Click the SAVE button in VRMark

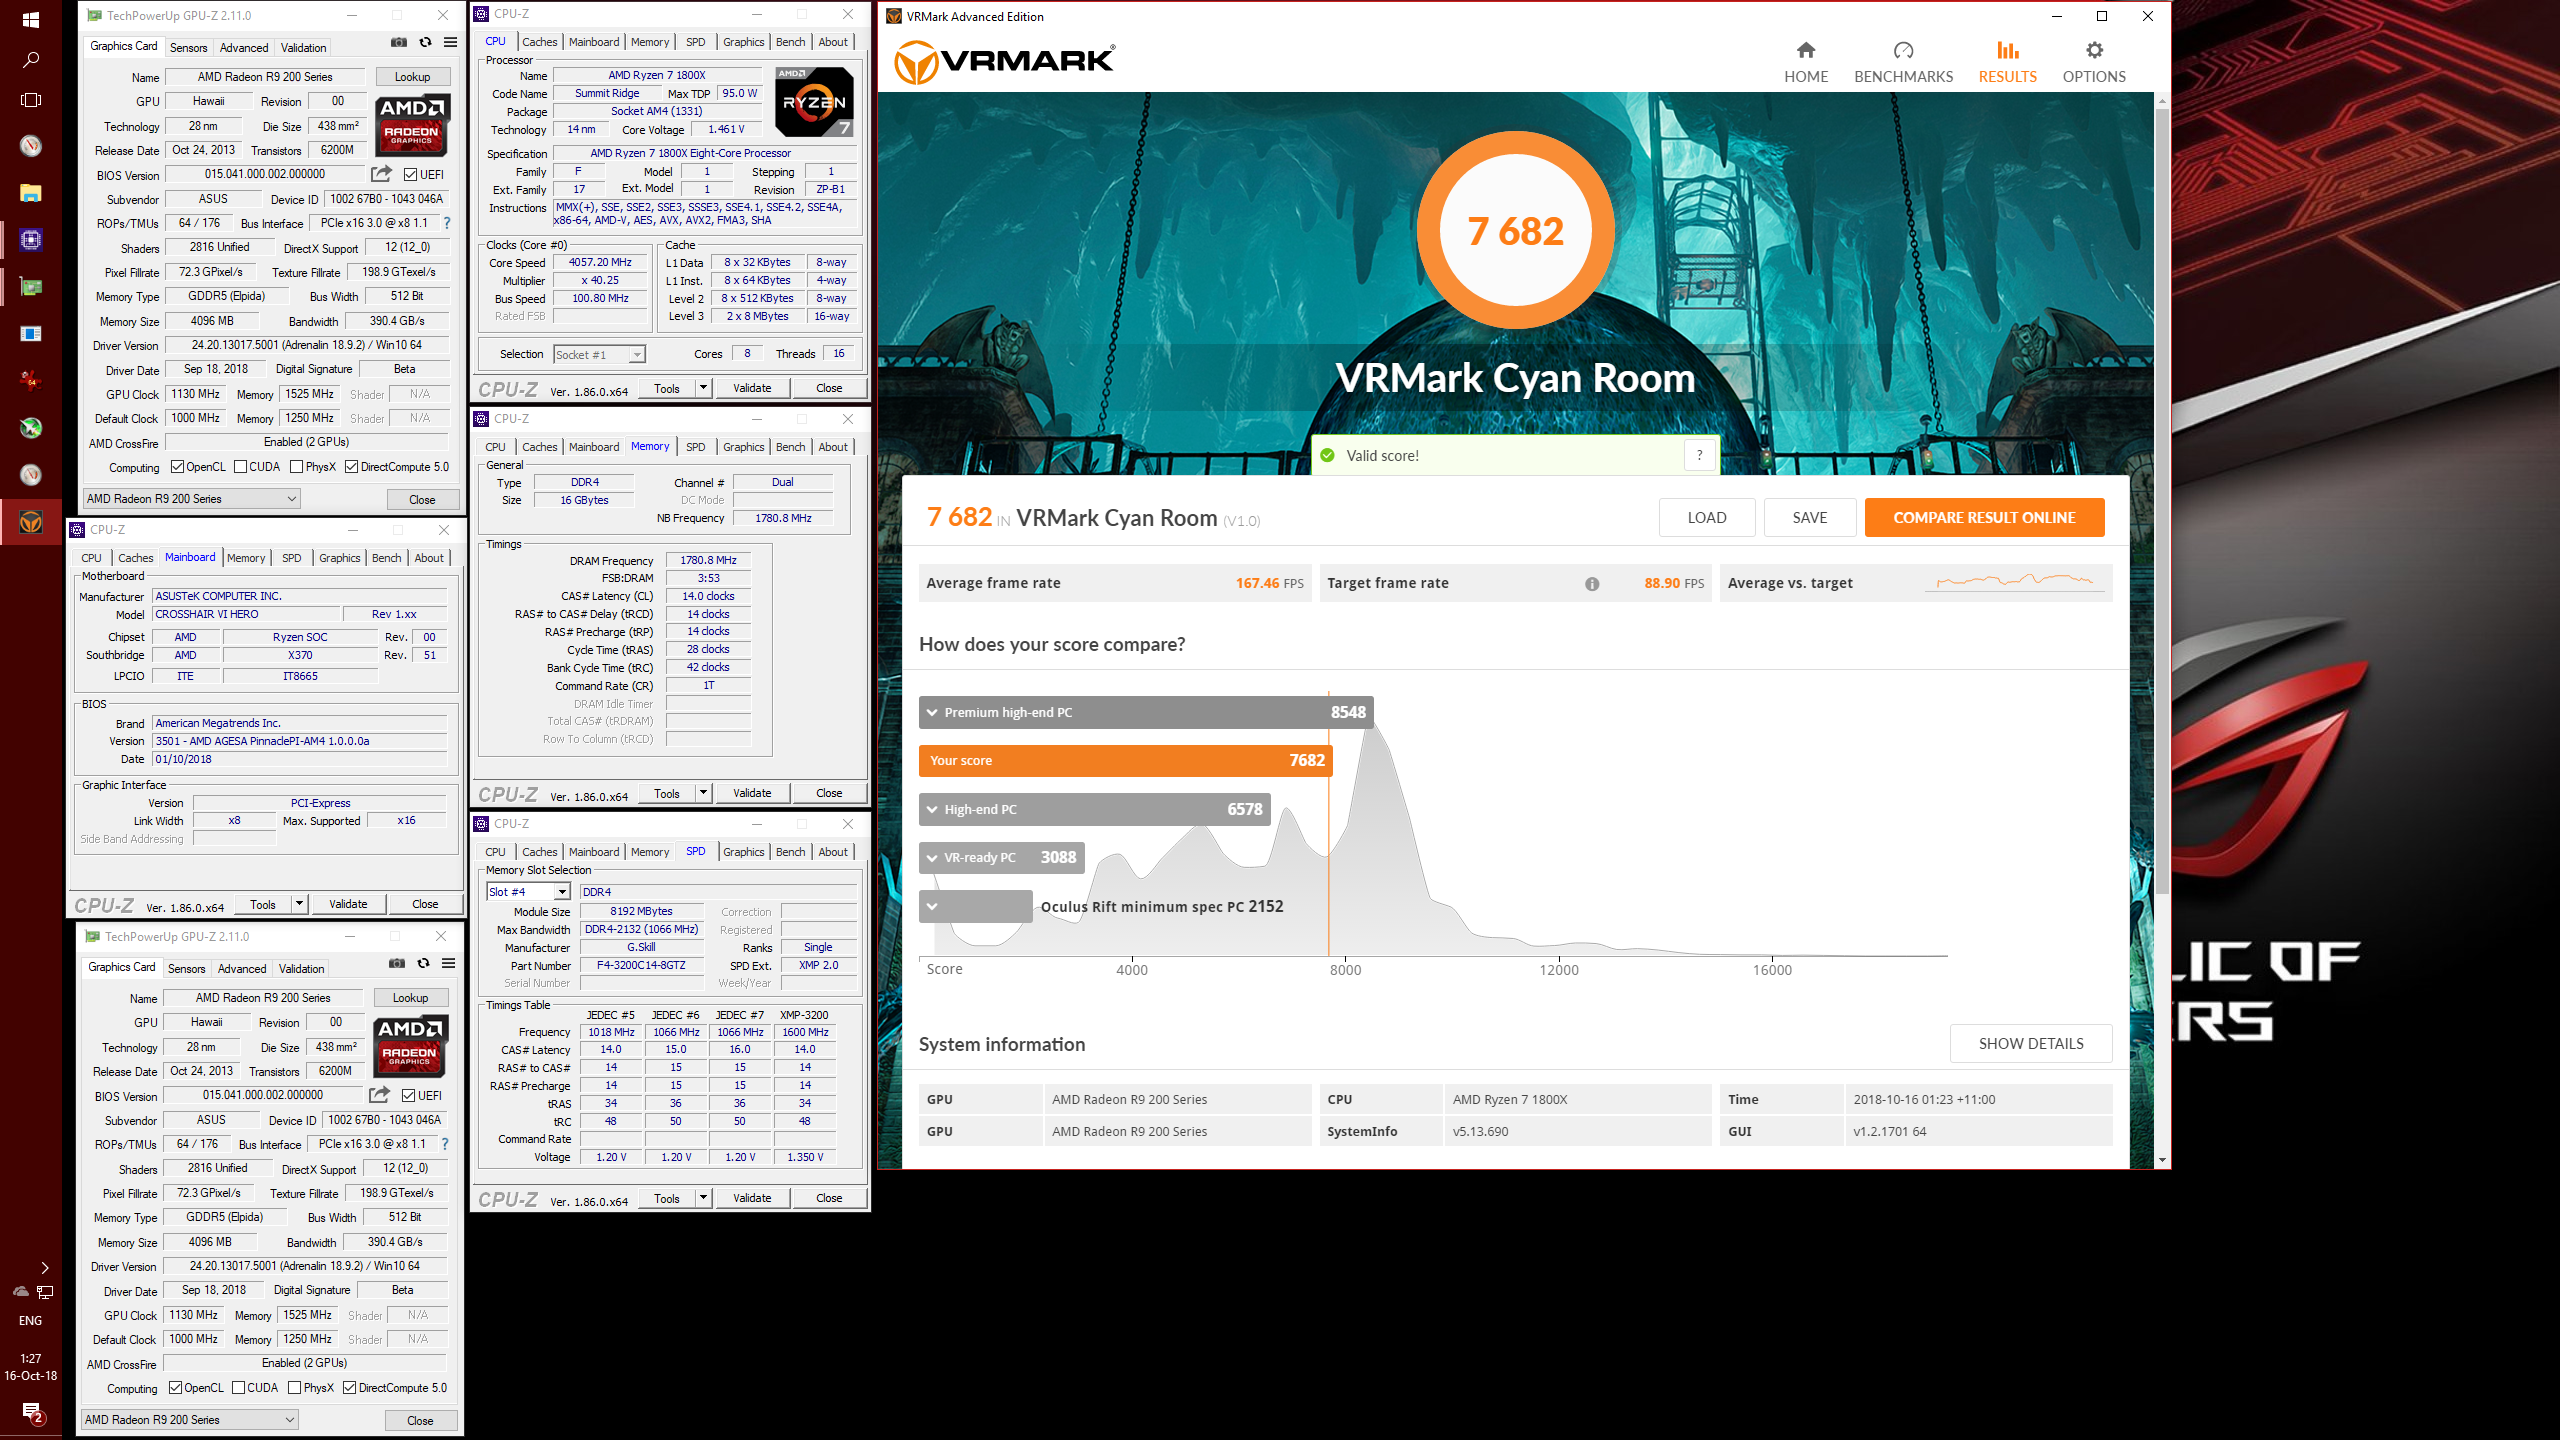click(x=1810, y=518)
